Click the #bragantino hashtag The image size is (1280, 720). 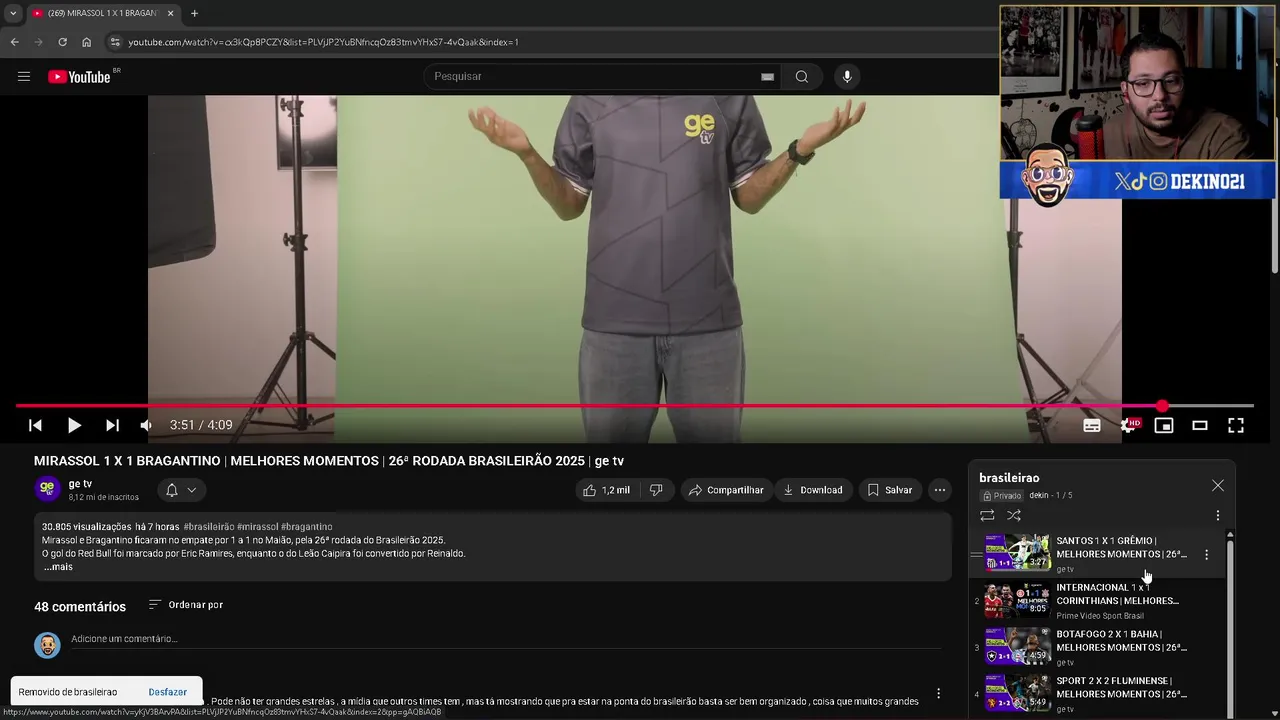[307, 527]
